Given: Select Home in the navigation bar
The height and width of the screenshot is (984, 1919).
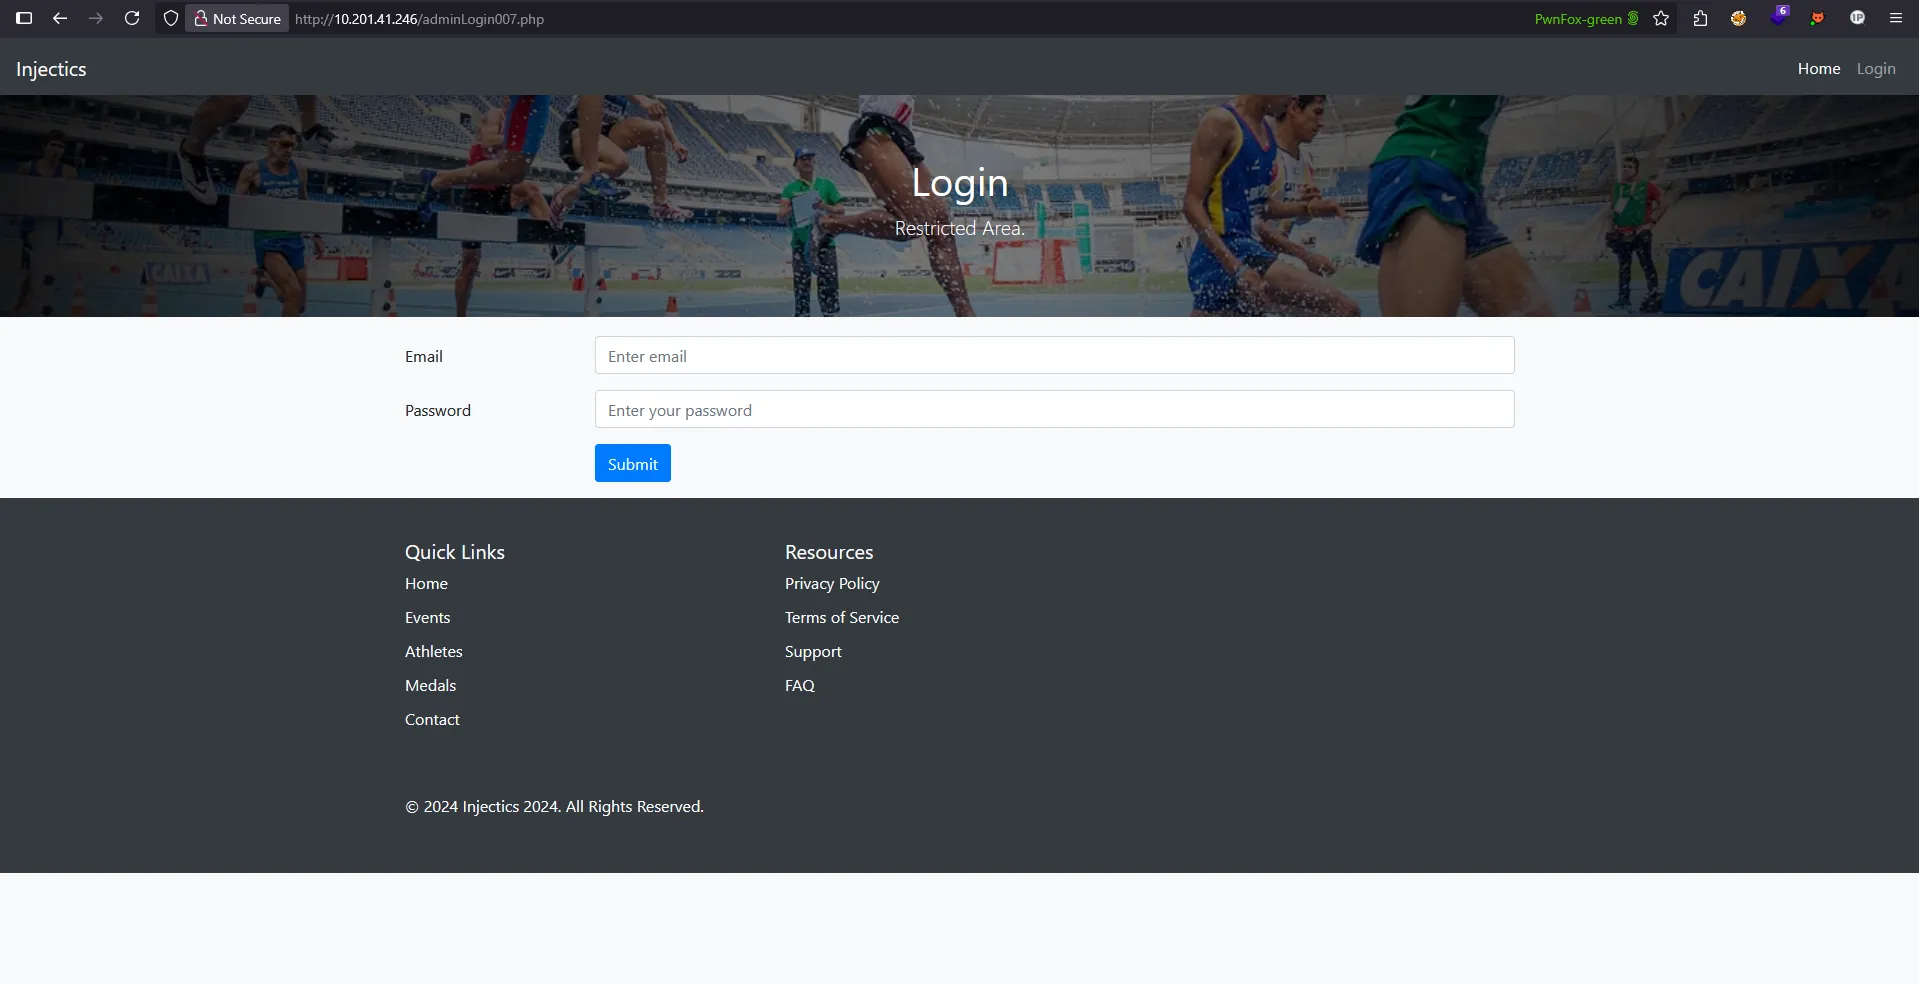Looking at the screenshot, I should (1818, 68).
